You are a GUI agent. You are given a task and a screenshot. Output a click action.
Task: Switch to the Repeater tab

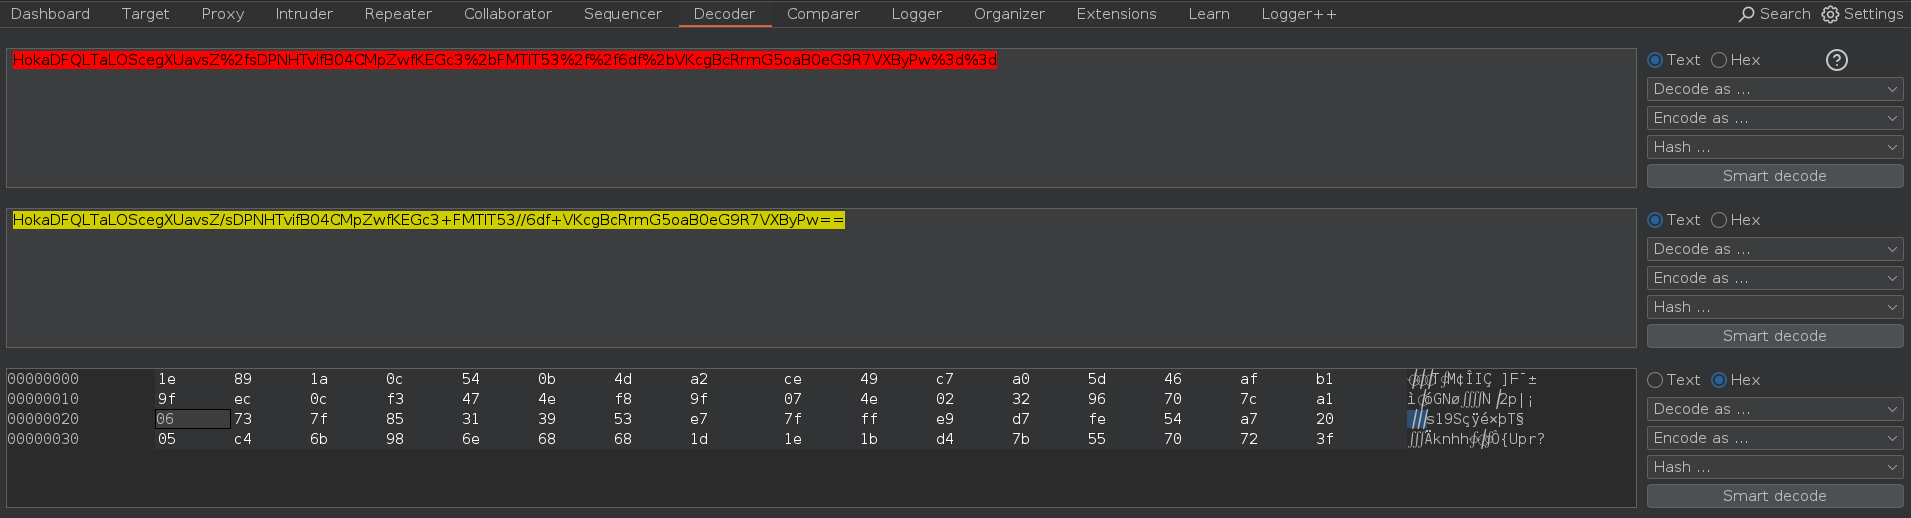[398, 14]
